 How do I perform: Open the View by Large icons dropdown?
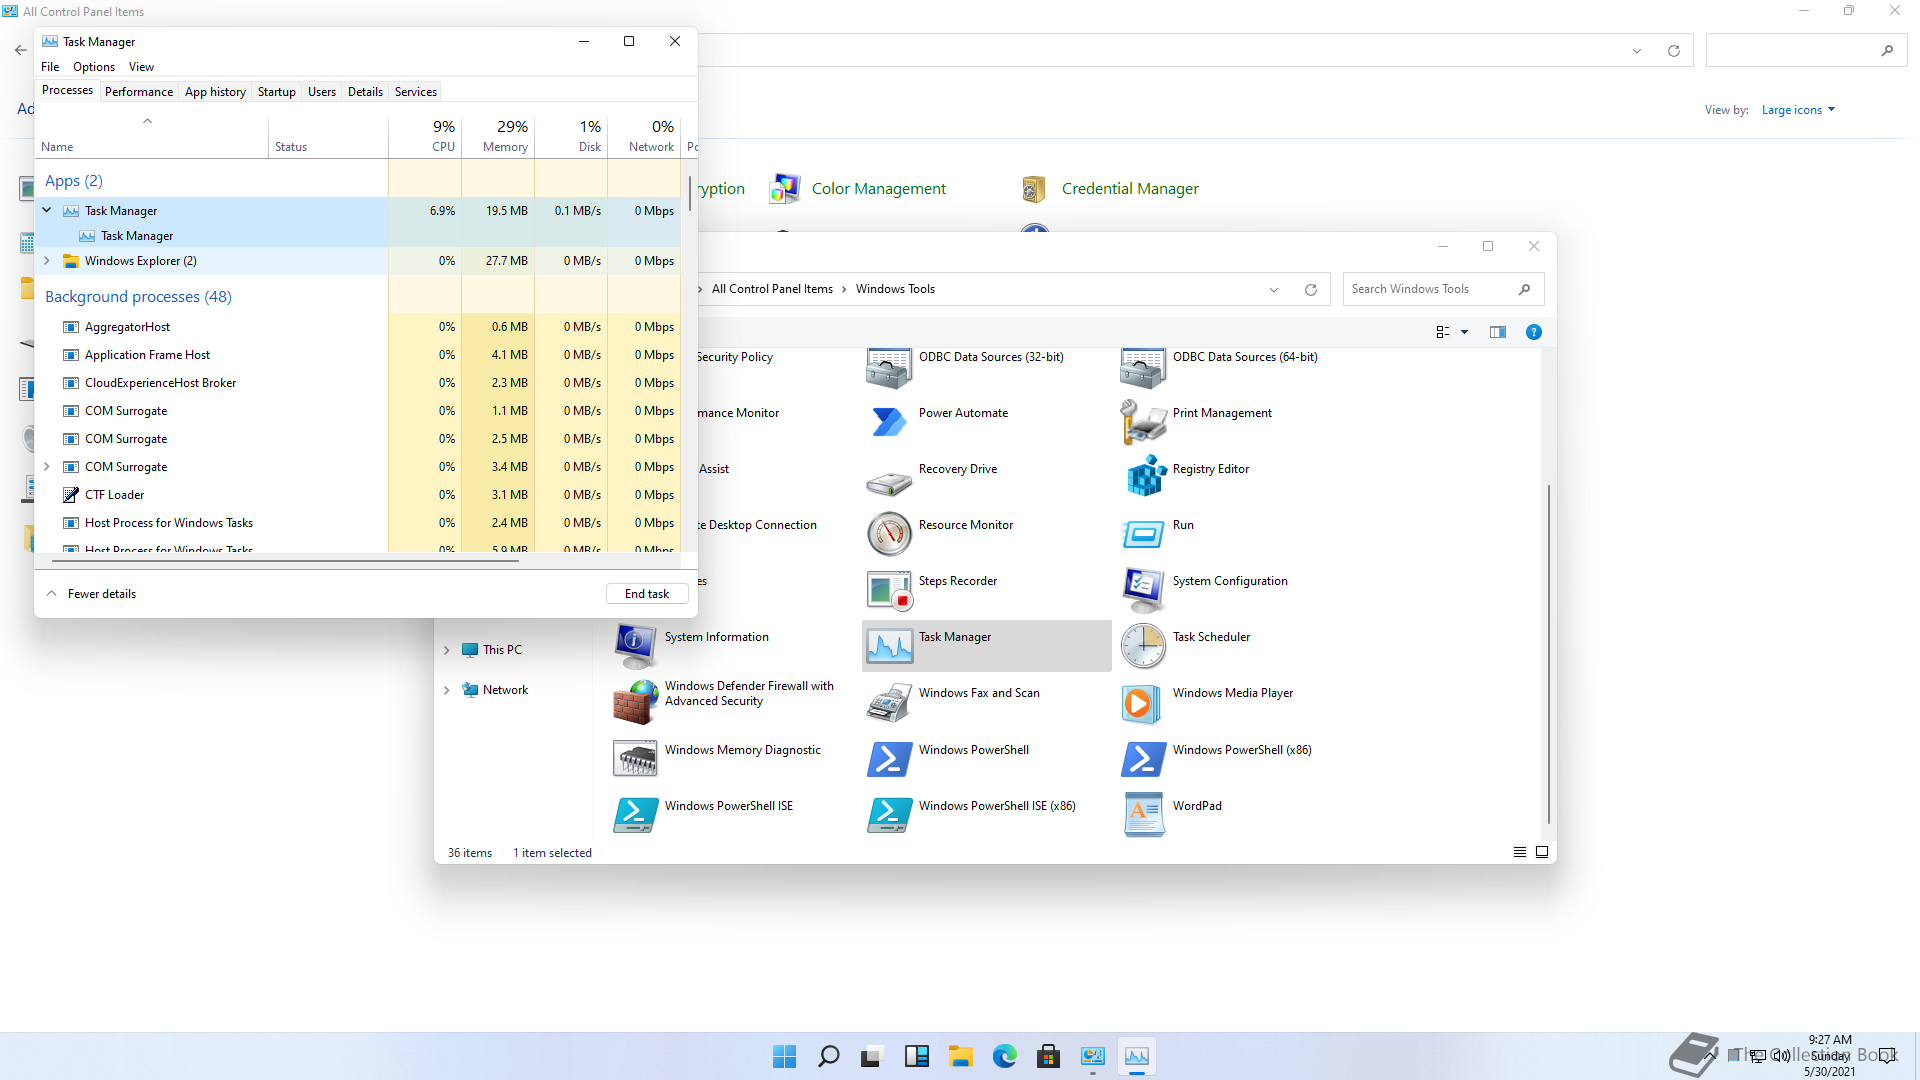coord(1798,110)
